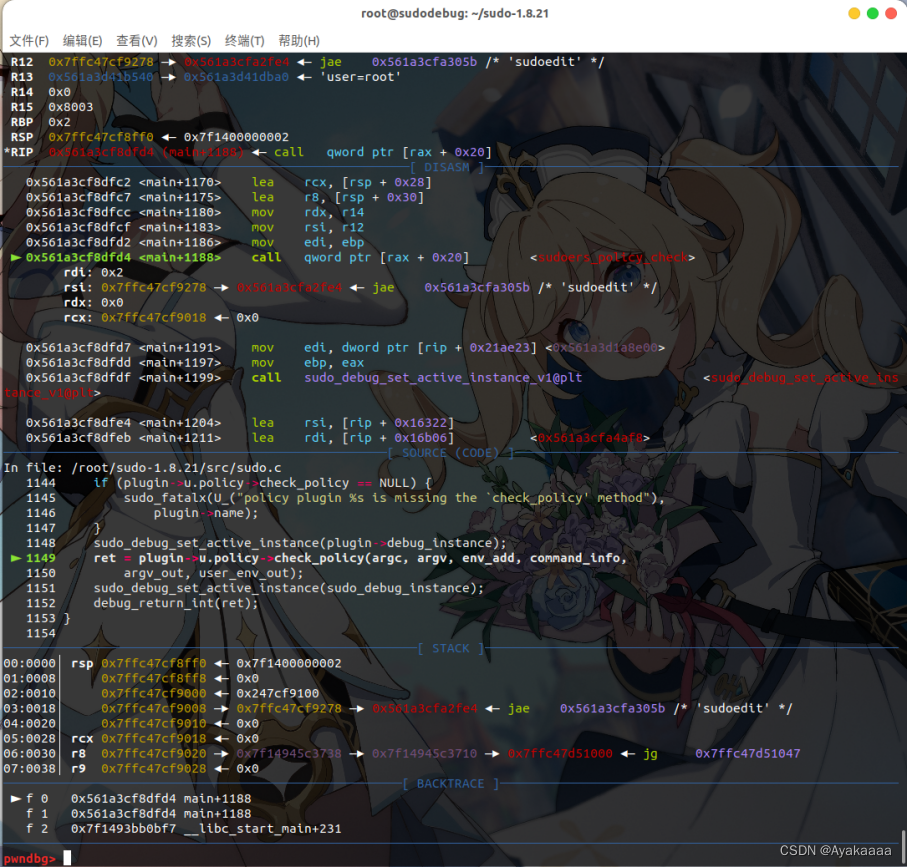Click file path /root/sudo-1.8.21/src/sudo.c
Screen dimensions: 907x868
tap(176, 468)
